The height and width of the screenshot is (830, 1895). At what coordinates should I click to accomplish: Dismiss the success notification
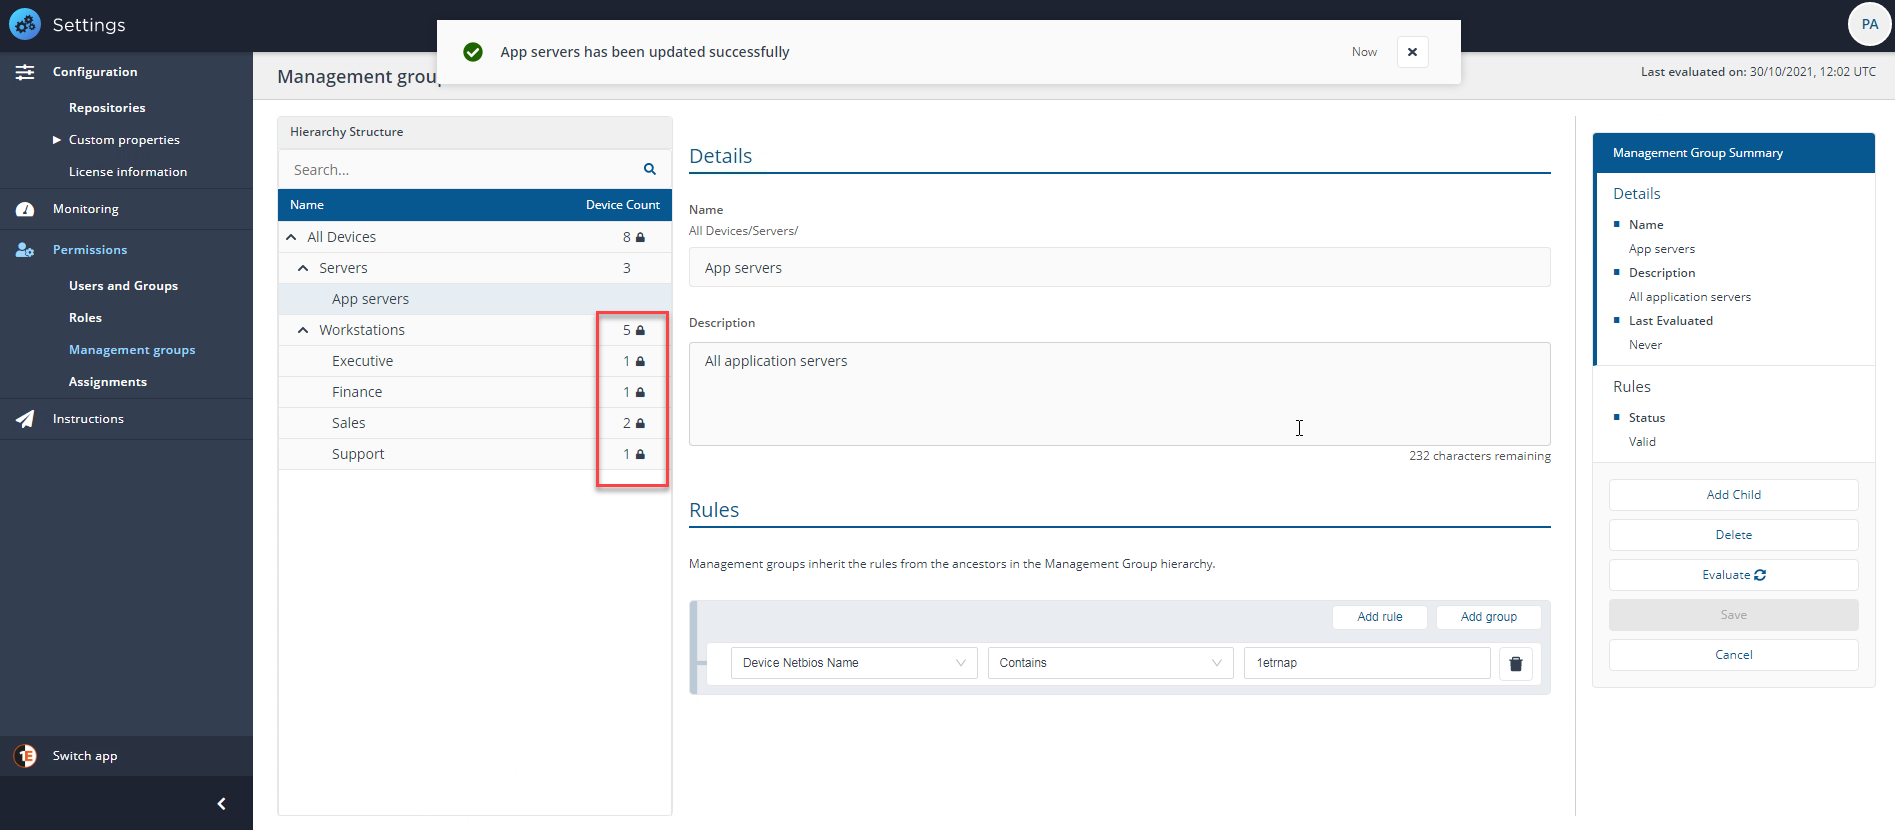tap(1412, 52)
